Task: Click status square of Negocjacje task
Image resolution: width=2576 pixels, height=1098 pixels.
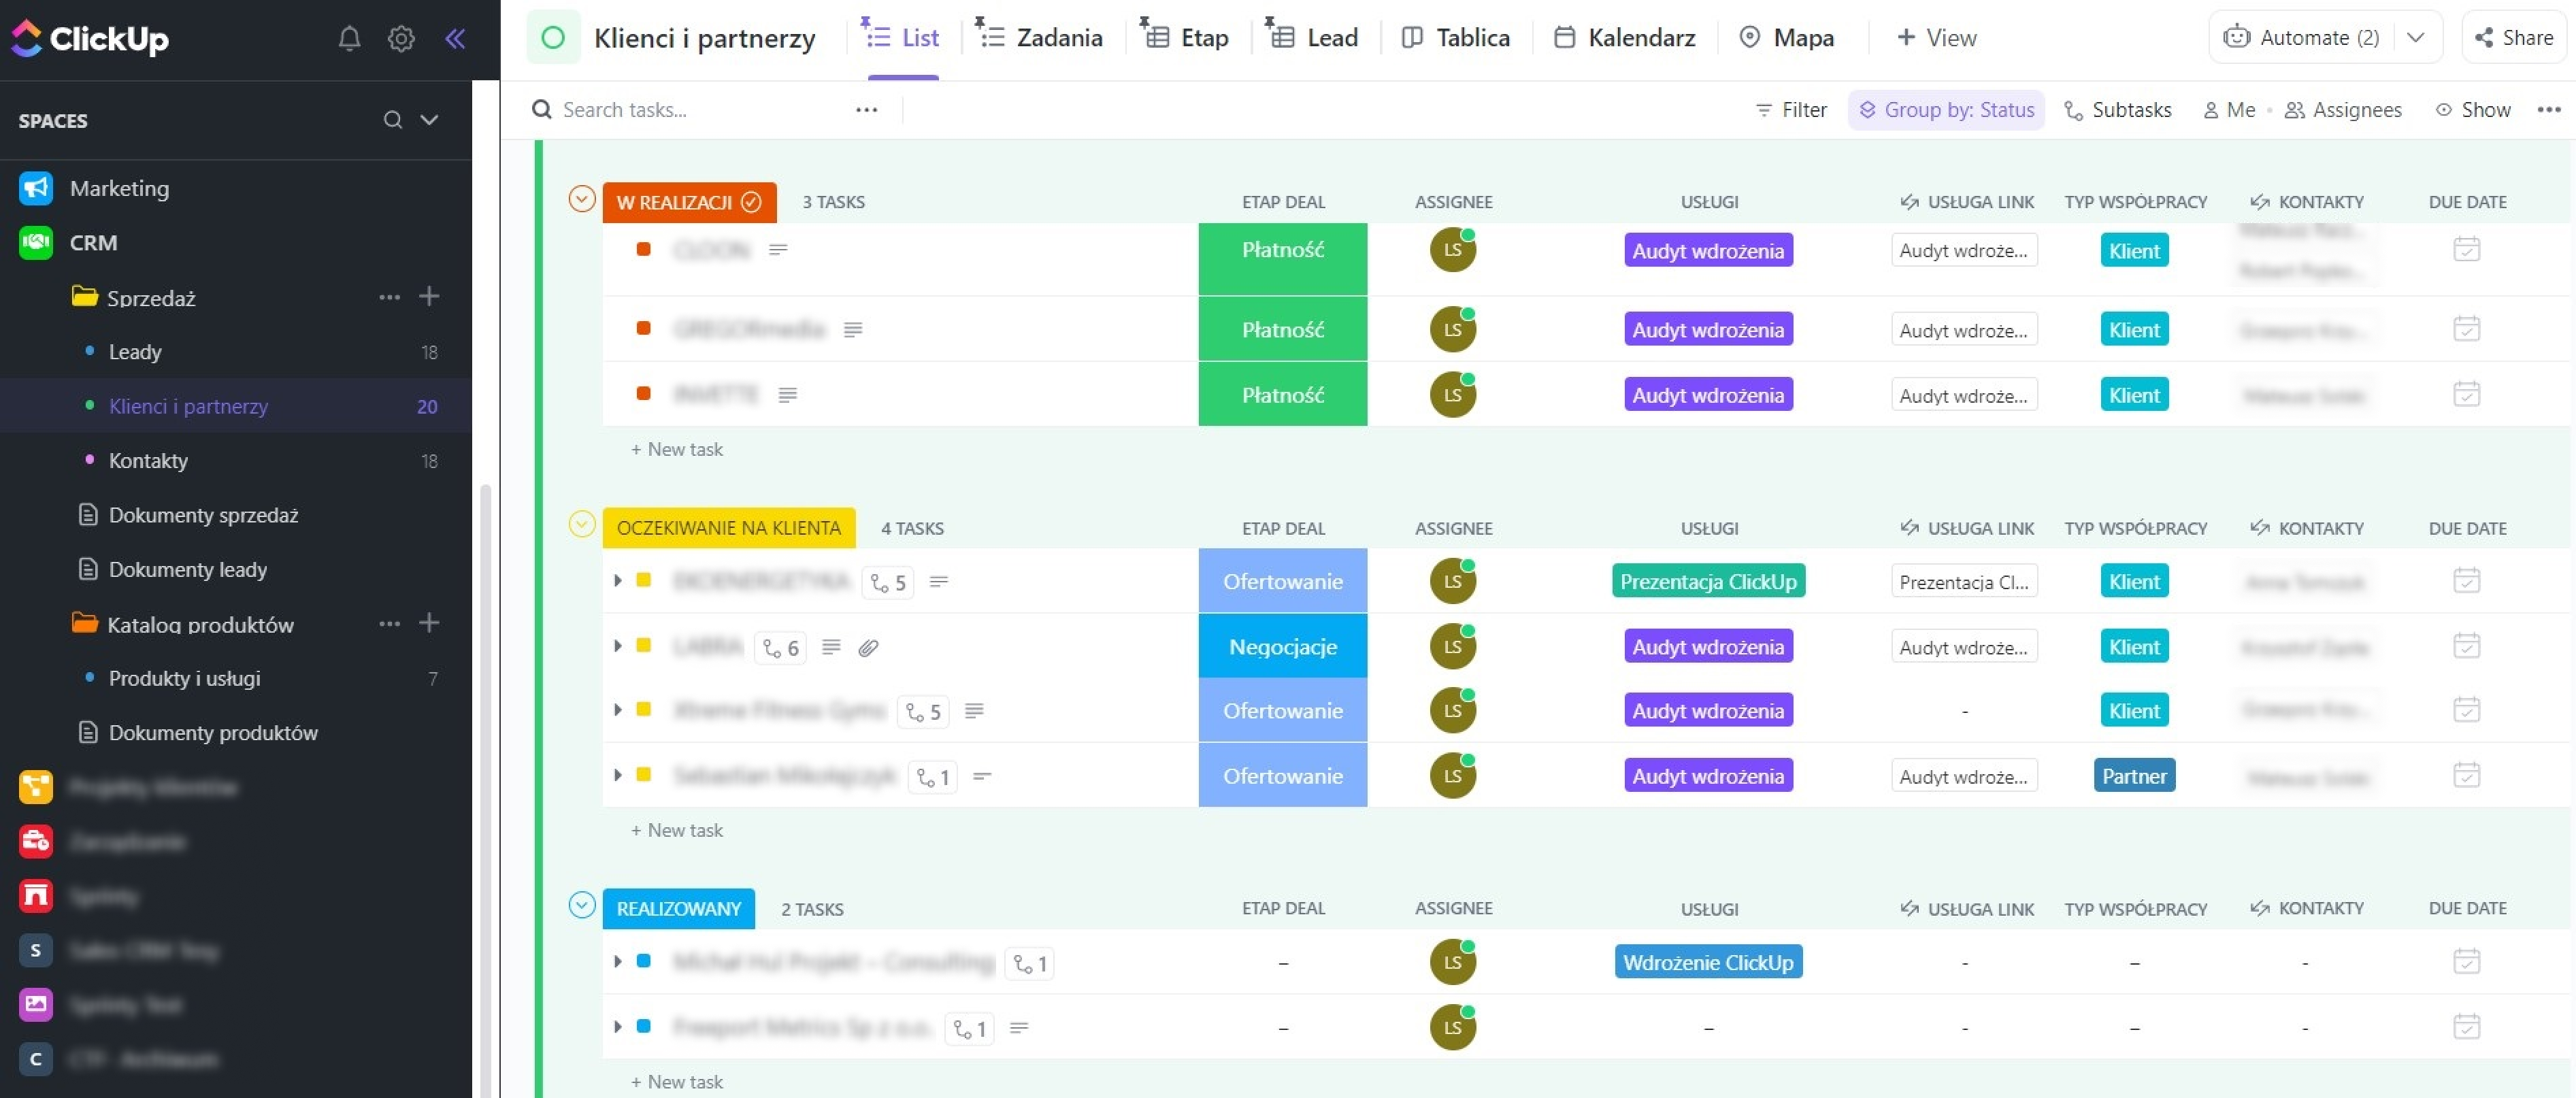Action: click(x=643, y=646)
